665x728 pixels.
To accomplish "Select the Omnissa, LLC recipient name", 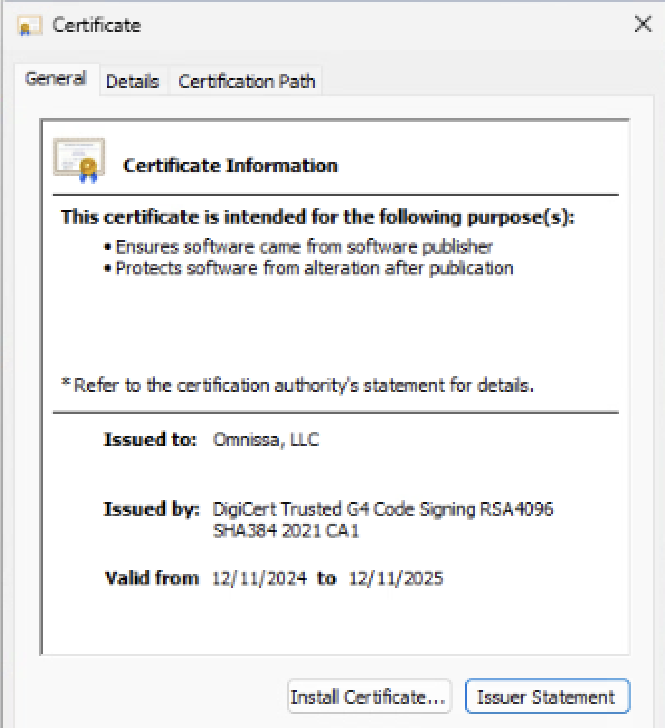I will coord(266,440).
